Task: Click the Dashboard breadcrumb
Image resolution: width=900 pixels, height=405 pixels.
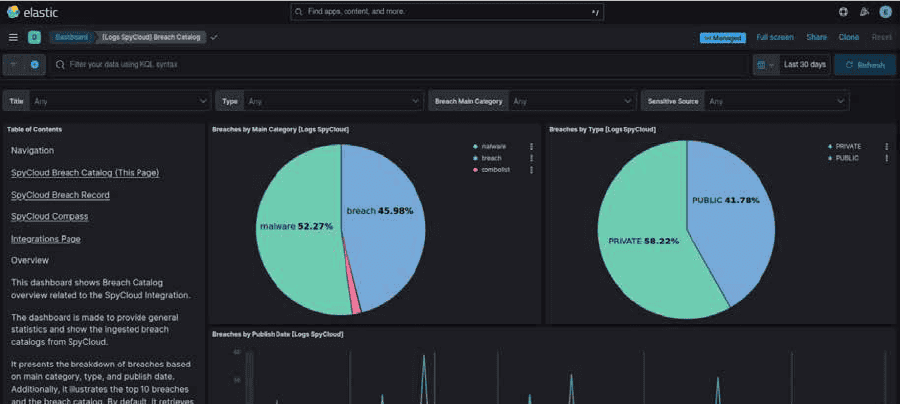Action: point(71,37)
